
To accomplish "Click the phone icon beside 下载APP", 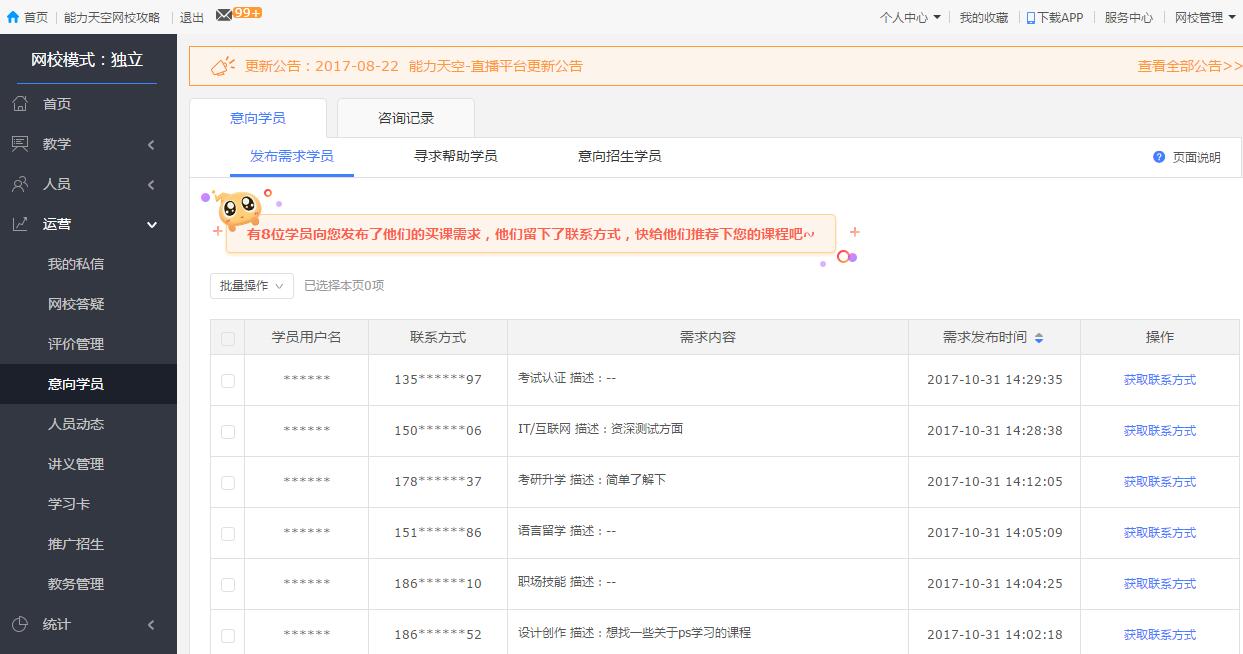I will point(1031,17).
